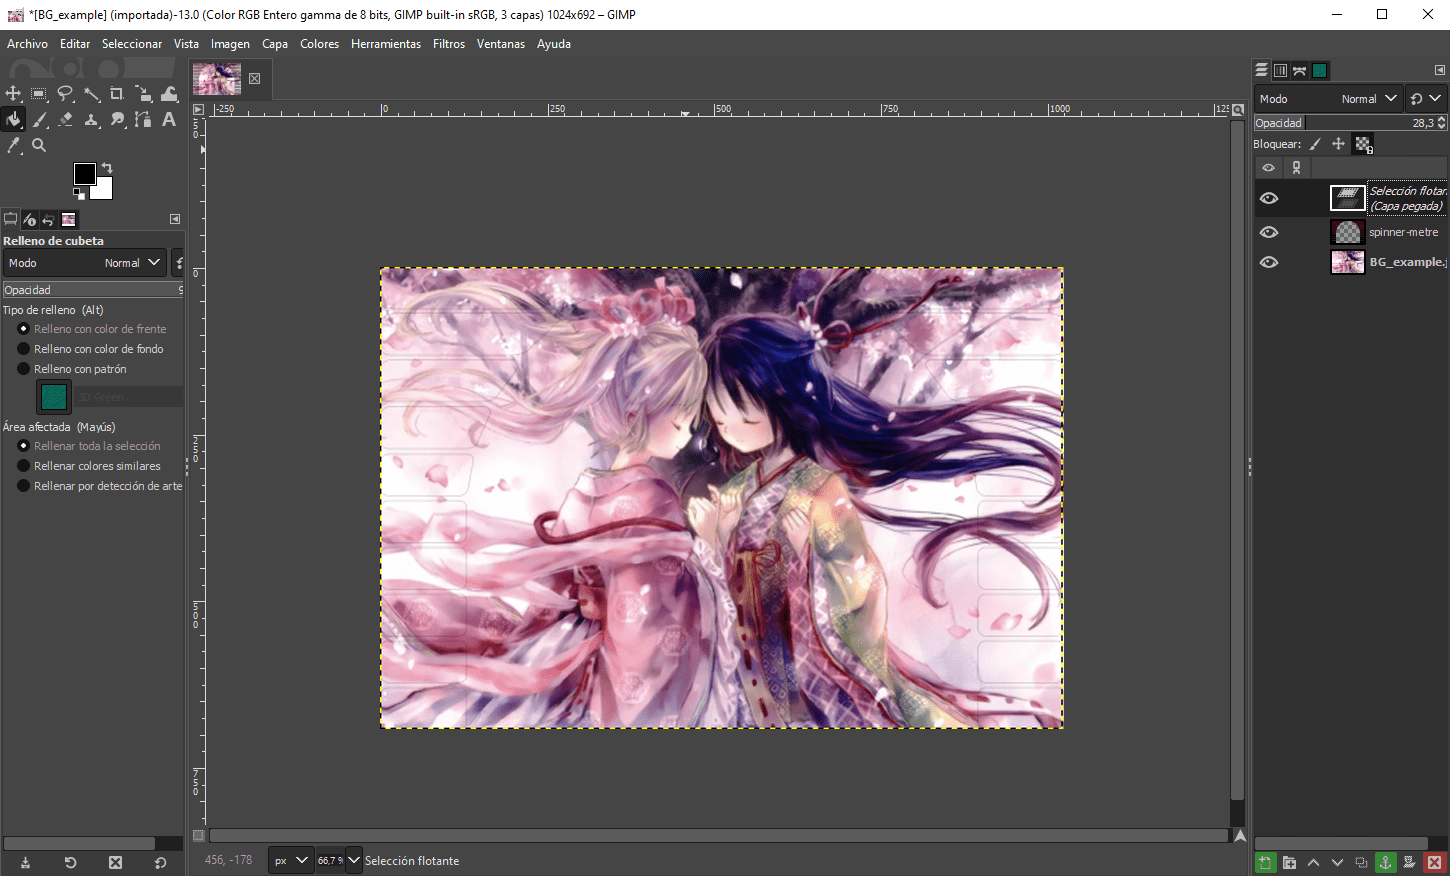Select the Smudge tool
Viewport: 1450px width, 876px height.
point(117,120)
